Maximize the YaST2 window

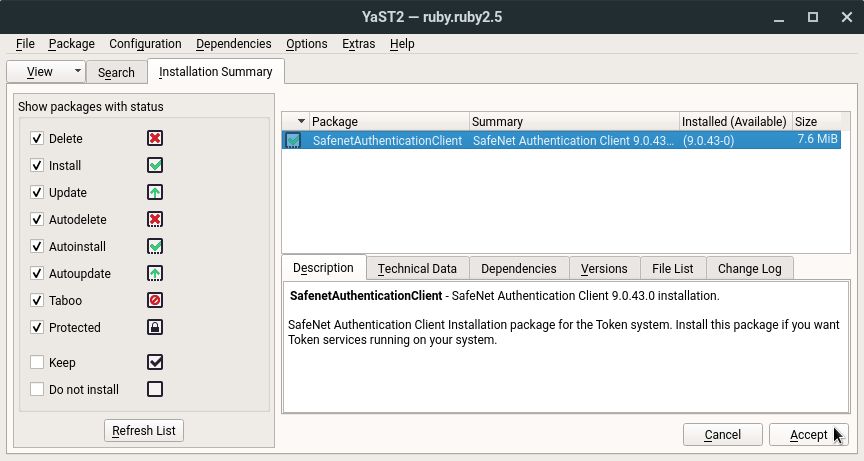tap(813, 17)
